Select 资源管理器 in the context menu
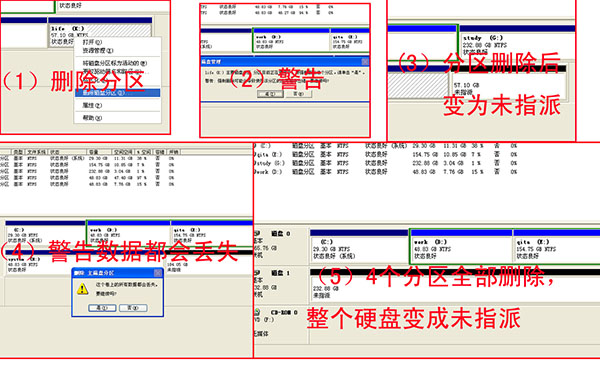The image size is (600, 375). click(98, 51)
